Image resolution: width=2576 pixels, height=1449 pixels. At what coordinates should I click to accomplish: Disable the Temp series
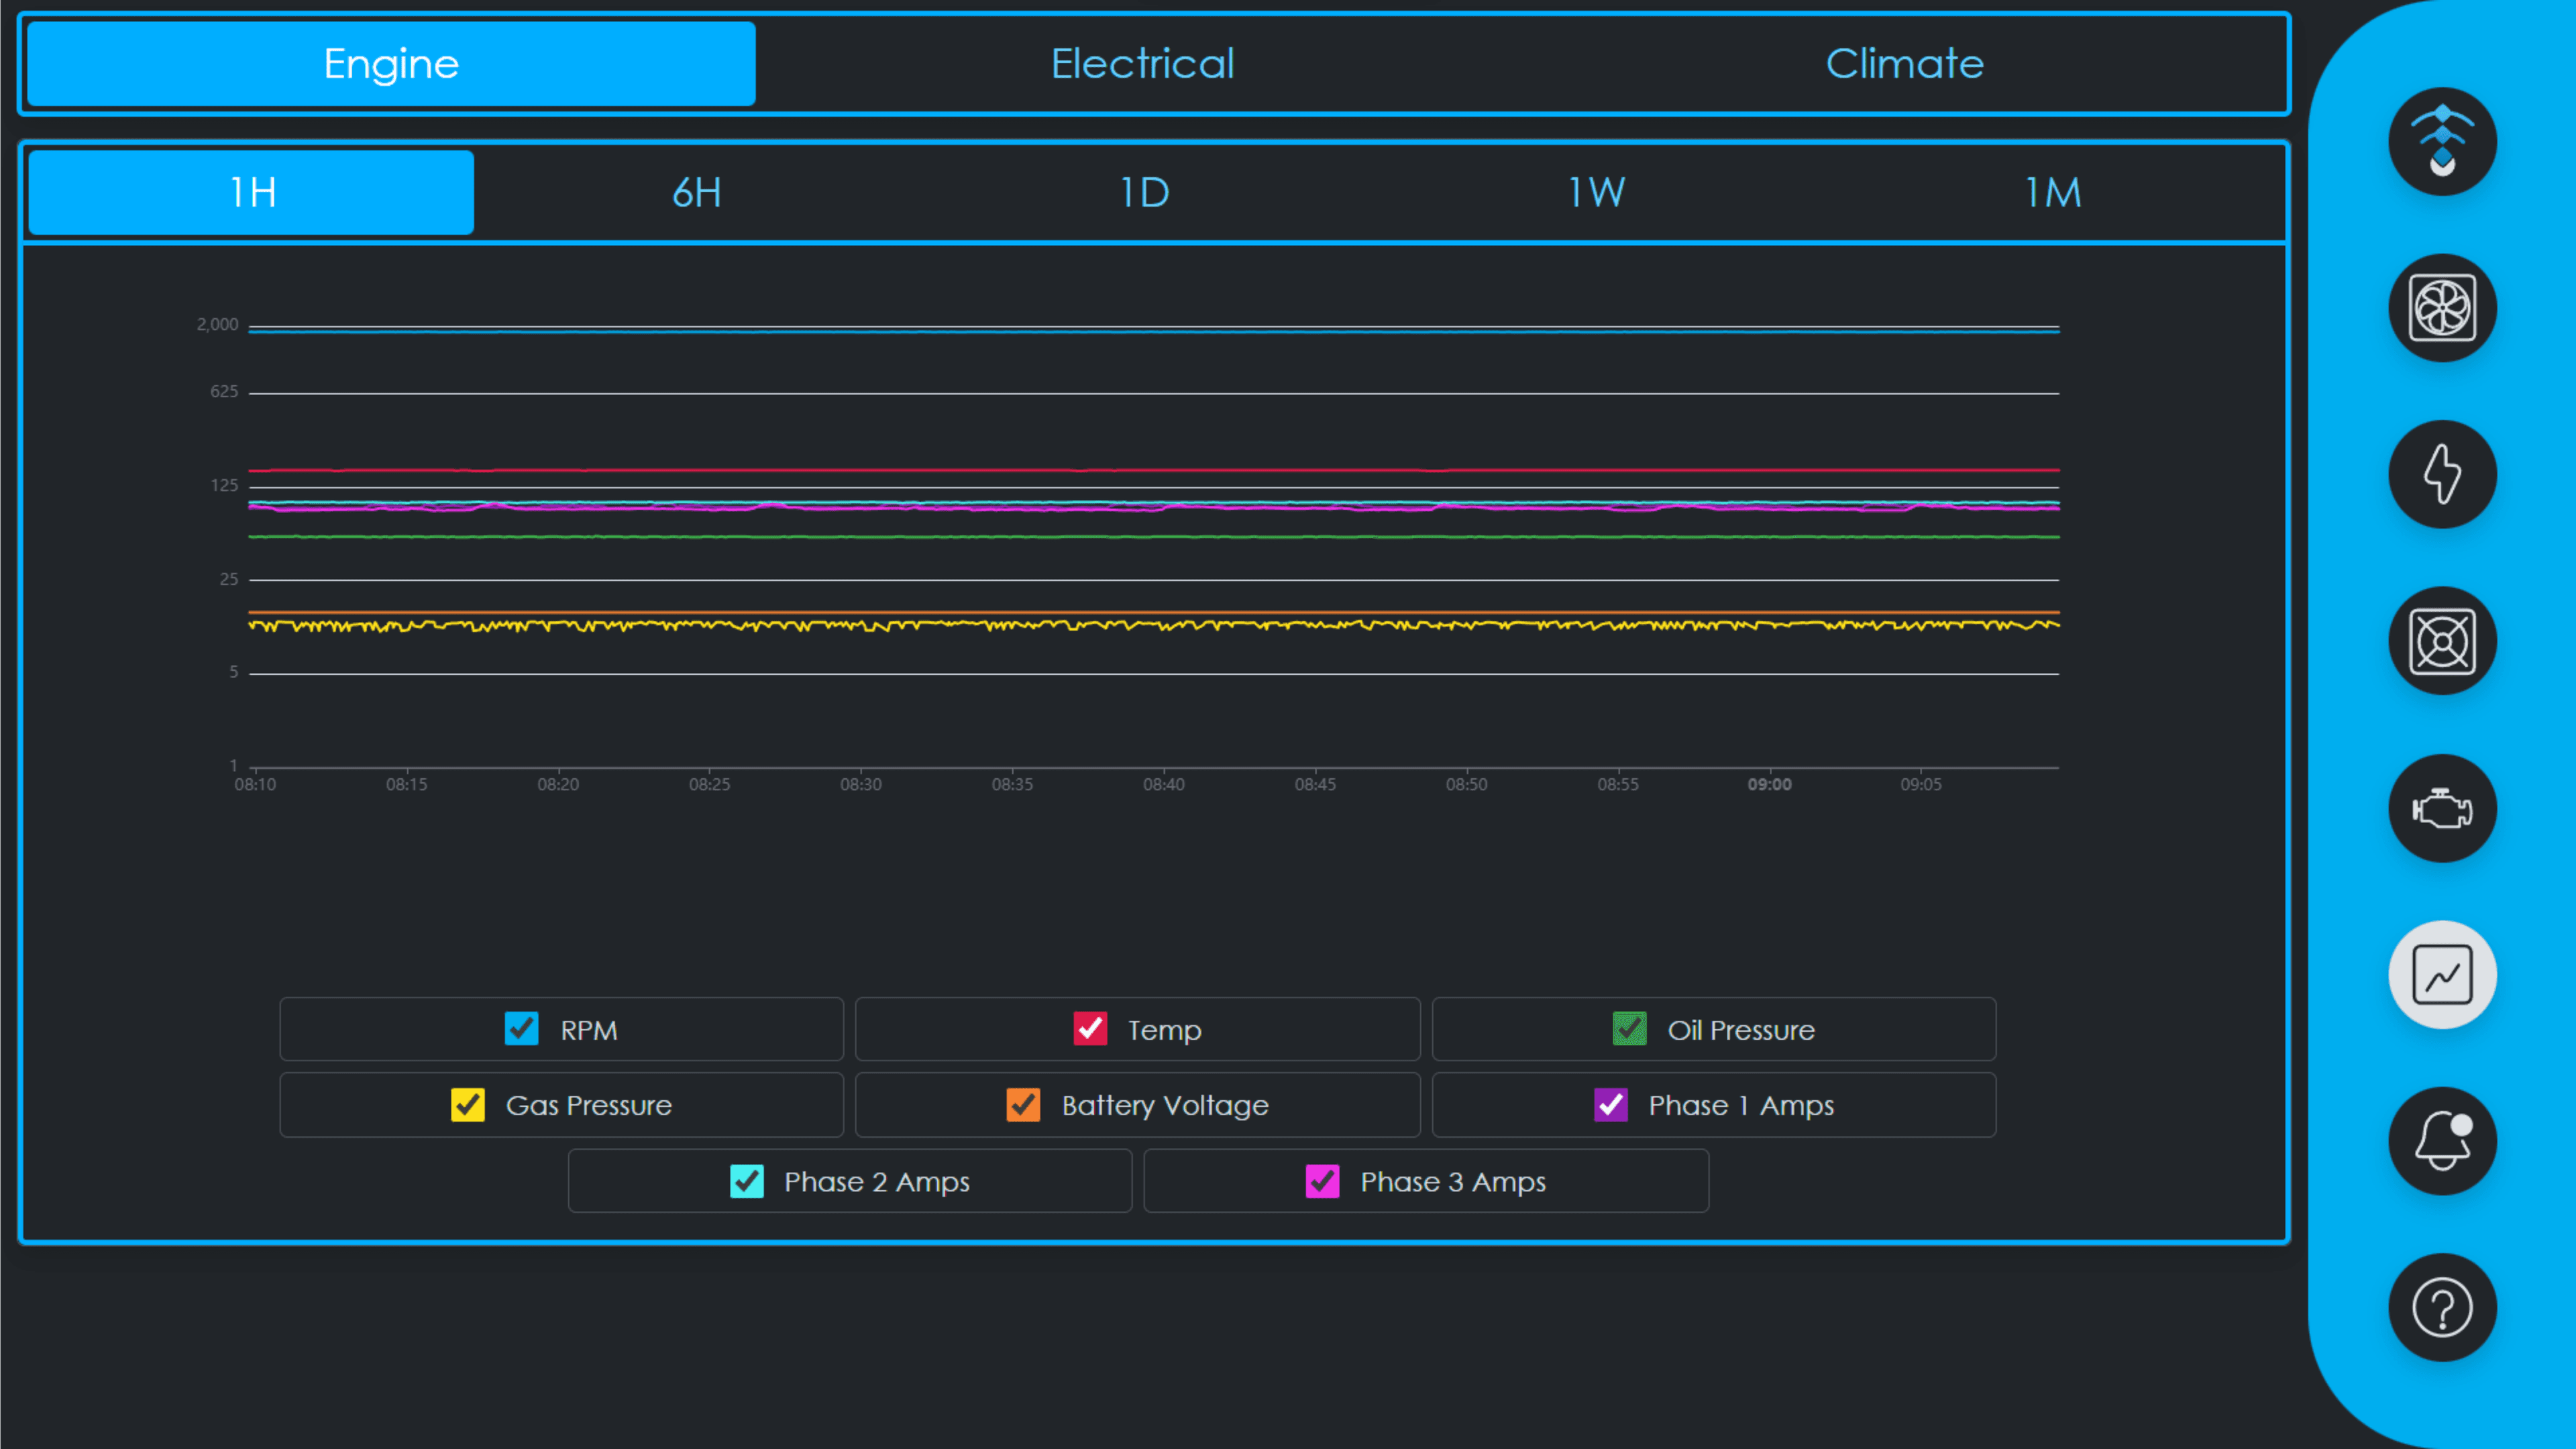[x=1091, y=1028]
